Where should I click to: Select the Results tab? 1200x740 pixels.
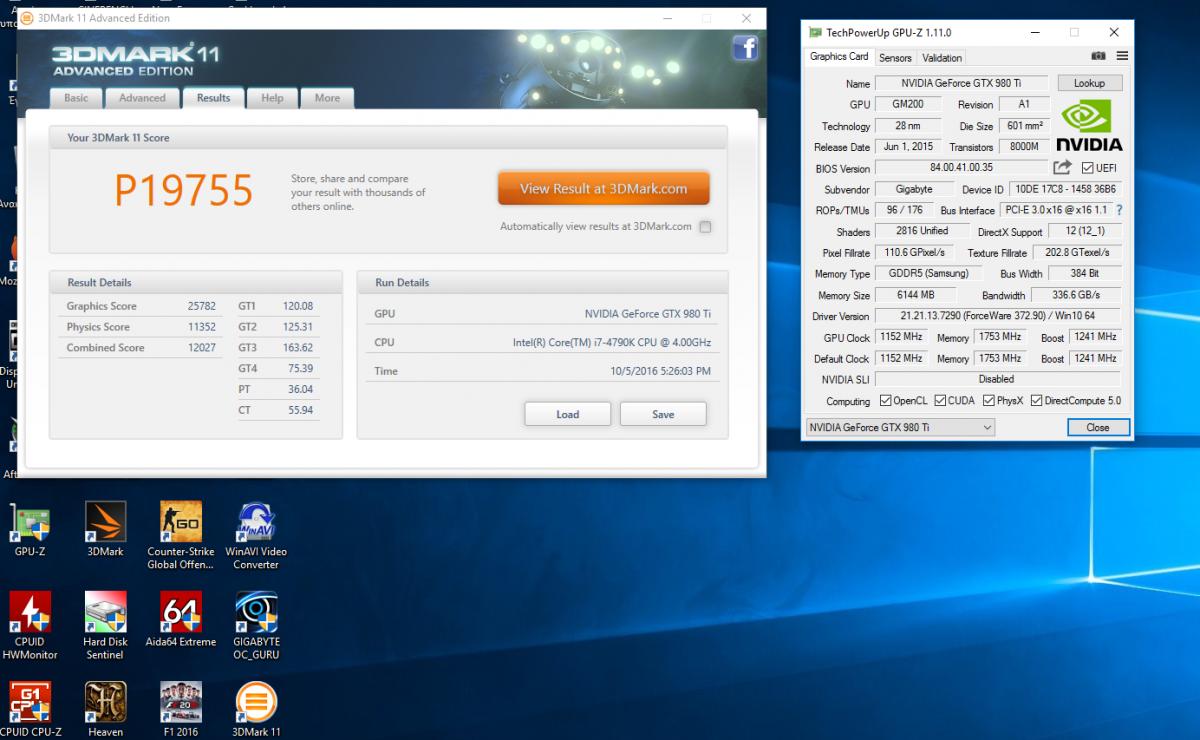[x=213, y=98]
